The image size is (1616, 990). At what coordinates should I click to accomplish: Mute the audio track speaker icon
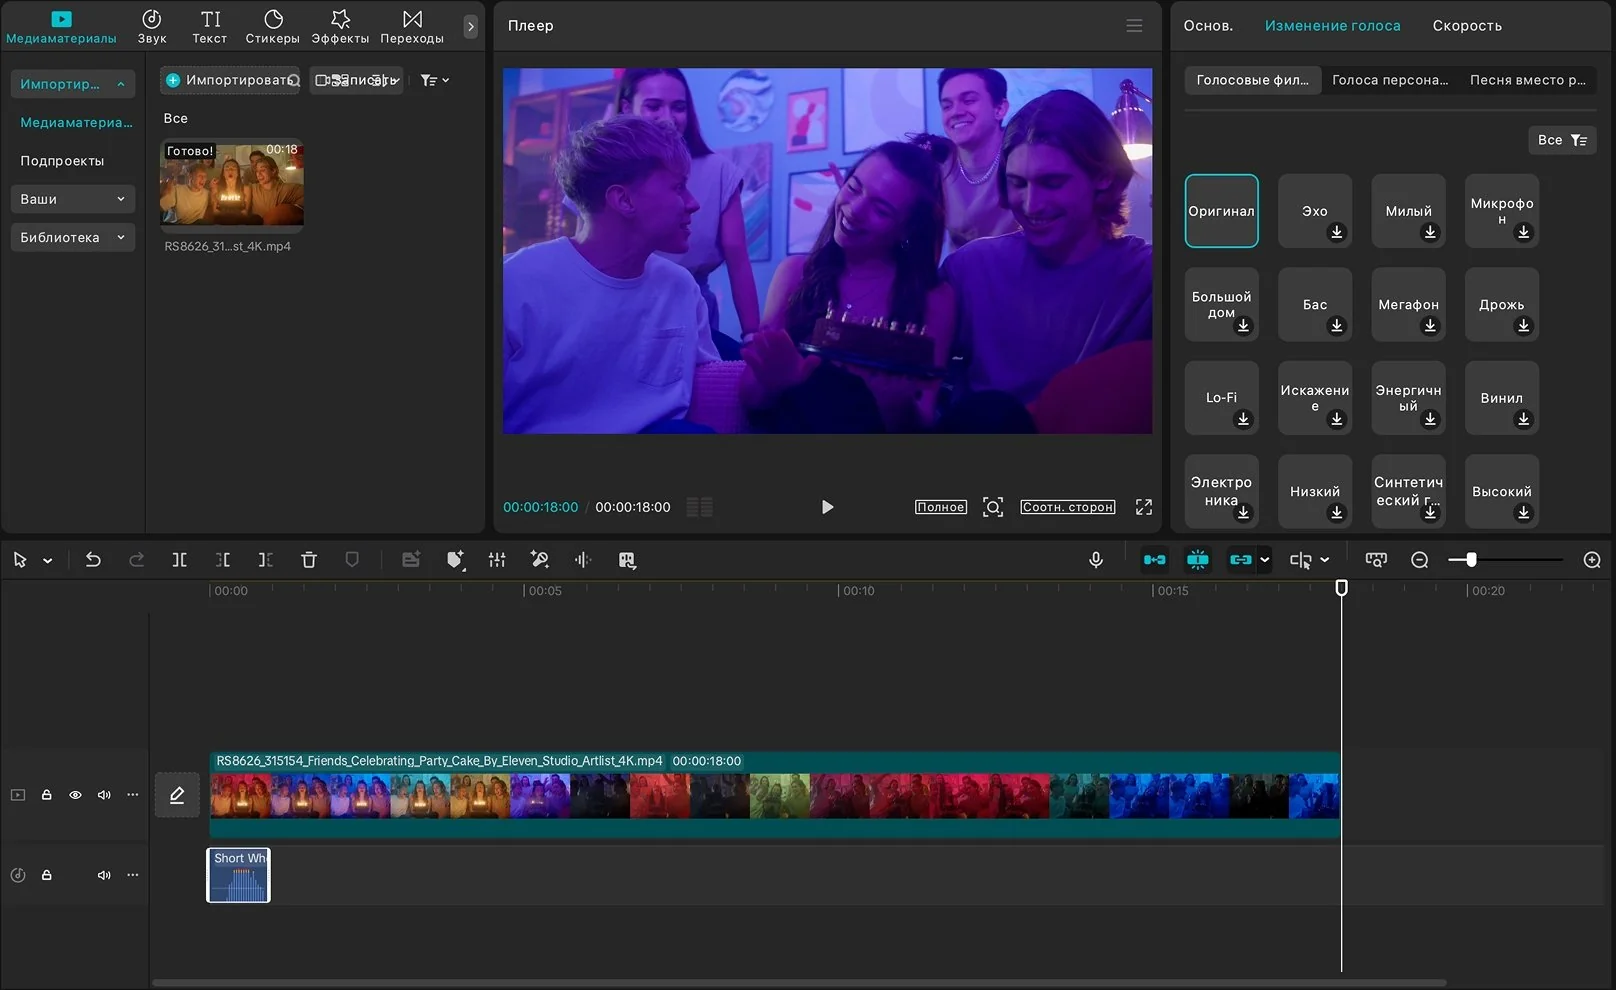pos(104,875)
